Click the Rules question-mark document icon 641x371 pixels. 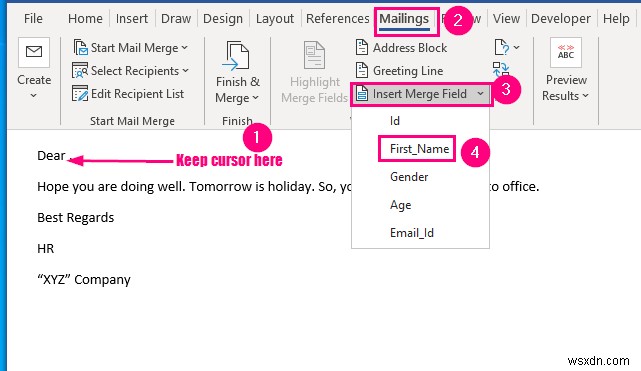(x=502, y=47)
